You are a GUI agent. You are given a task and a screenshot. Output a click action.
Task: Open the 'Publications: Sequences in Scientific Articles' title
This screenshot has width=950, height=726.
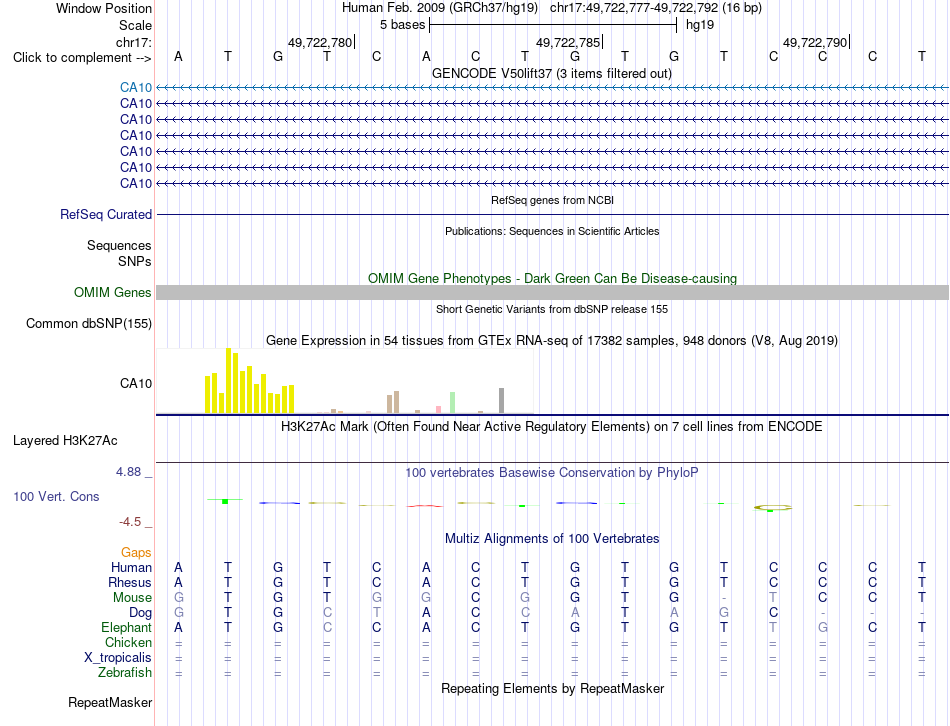[x=552, y=231]
